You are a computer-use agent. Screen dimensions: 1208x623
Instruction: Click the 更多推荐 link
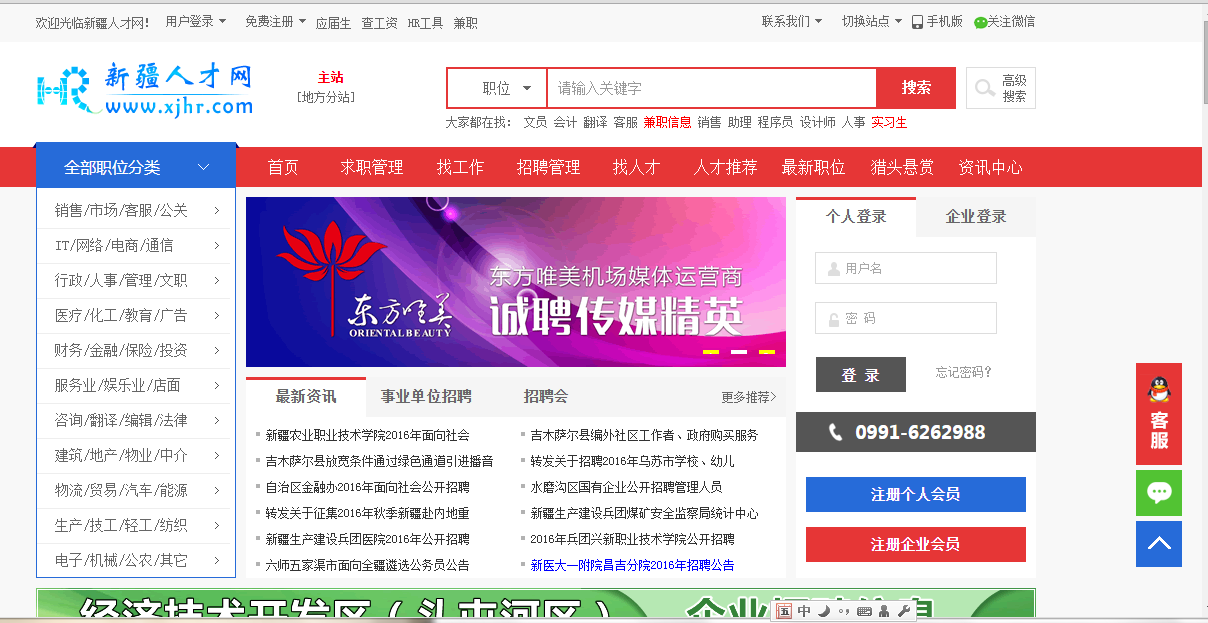pyautogui.click(x=749, y=397)
